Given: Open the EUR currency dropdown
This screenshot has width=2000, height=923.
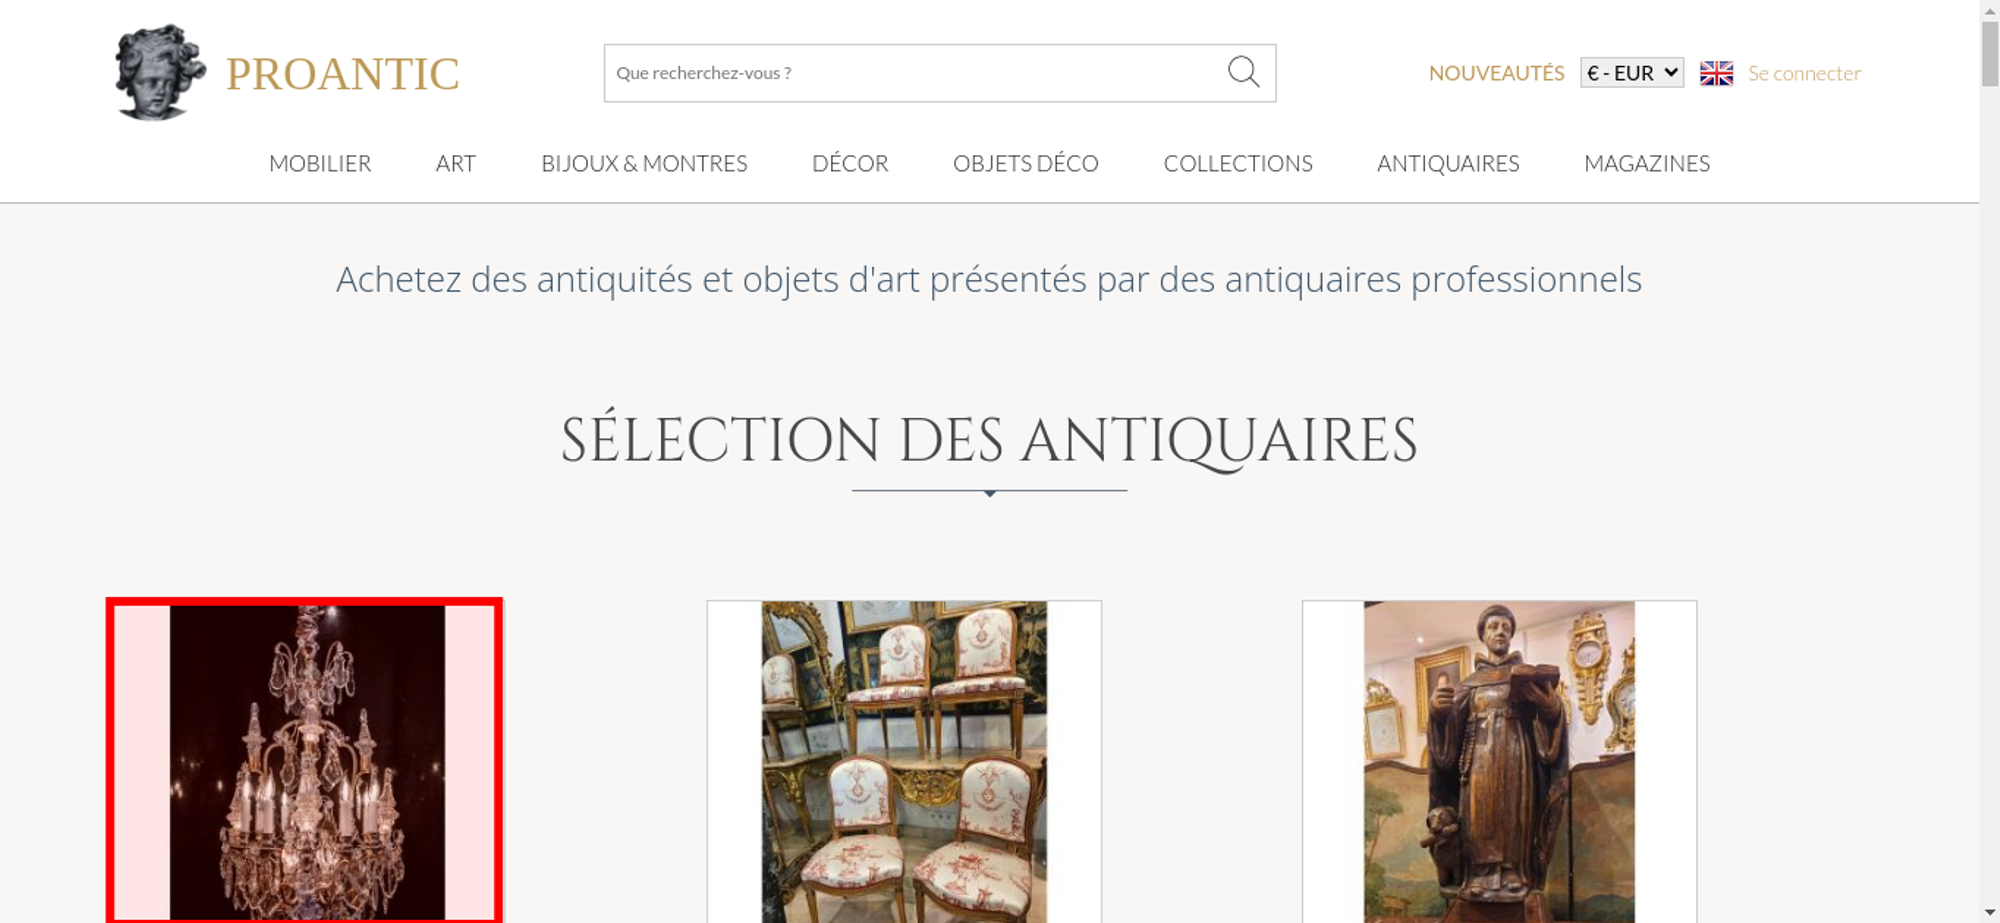Looking at the screenshot, I should 1632,73.
